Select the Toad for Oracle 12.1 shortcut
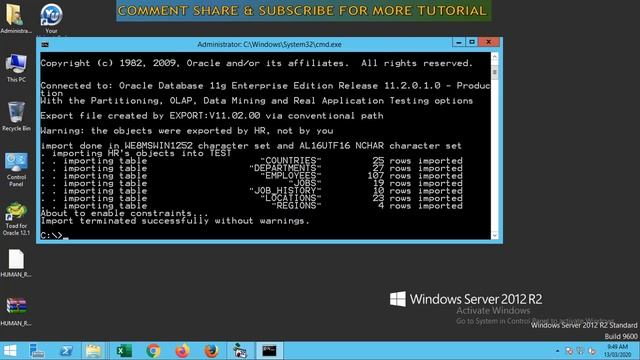Viewport: 640px width, 360px height. tap(16, 218)
